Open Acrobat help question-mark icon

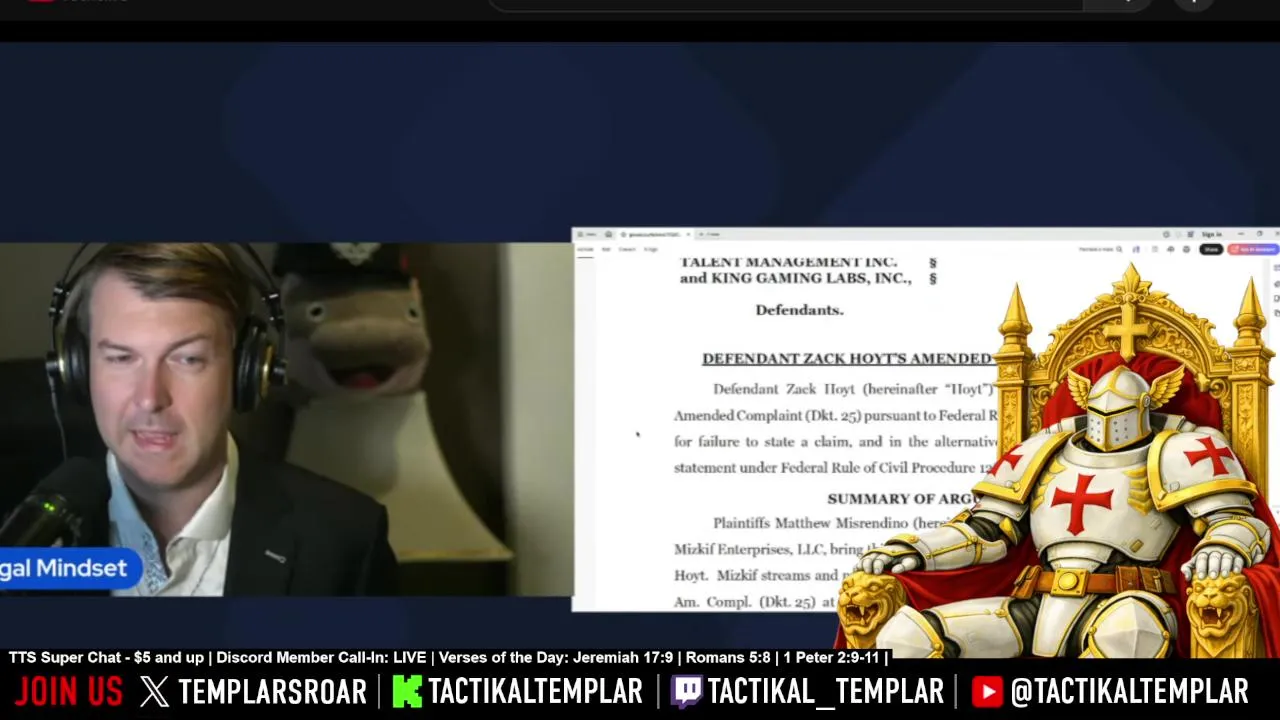pos(1166,234)
